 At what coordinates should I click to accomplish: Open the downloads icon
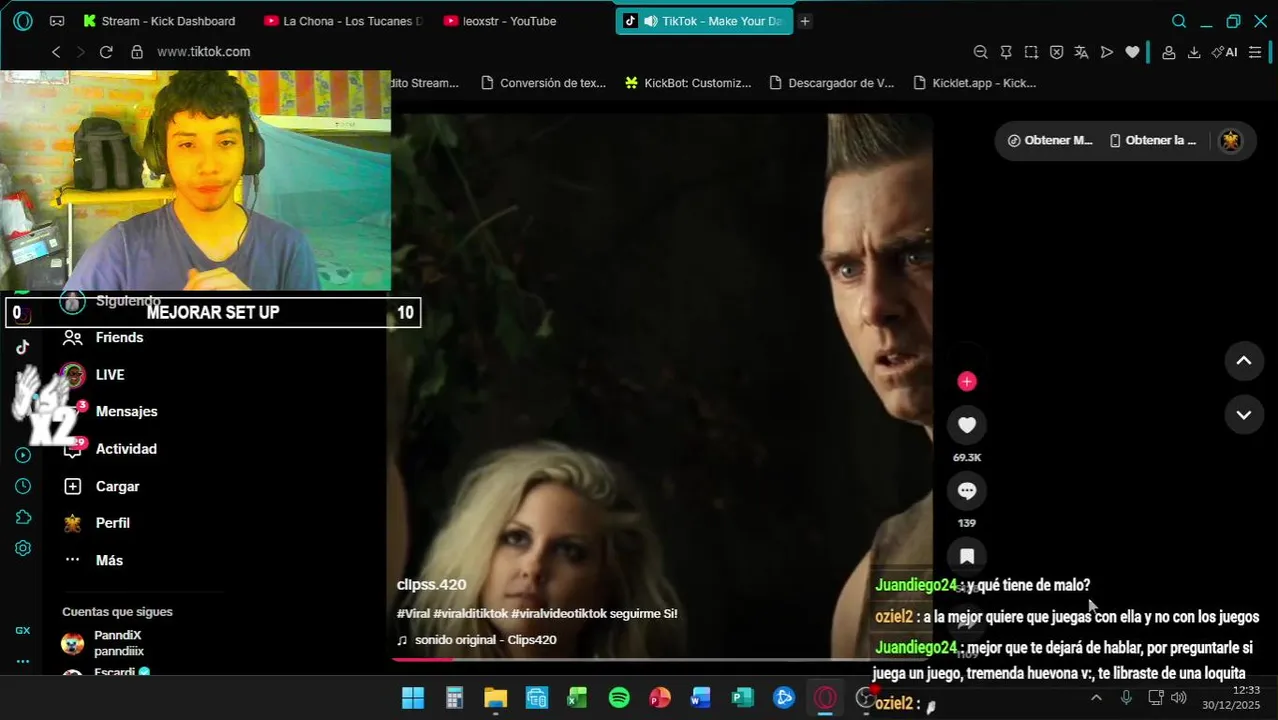click(1194, 52)
